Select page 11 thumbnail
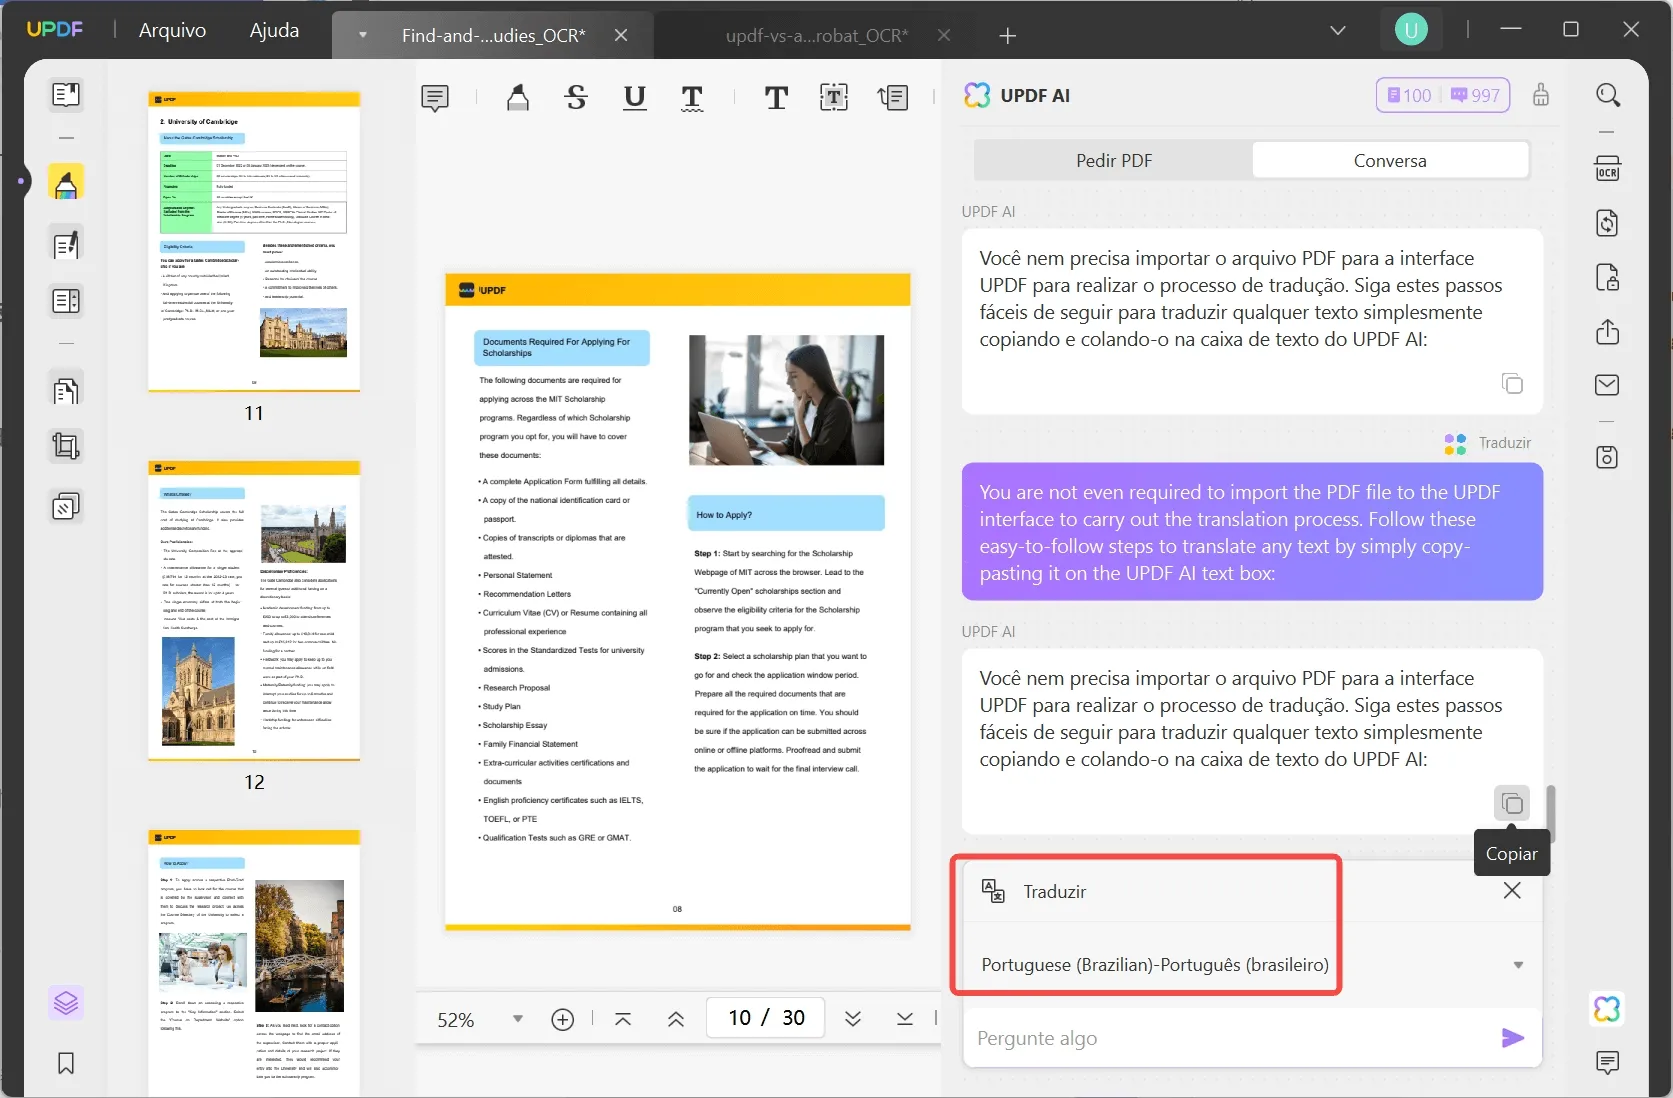The image size is (1673, 1098). coord(254,240)
